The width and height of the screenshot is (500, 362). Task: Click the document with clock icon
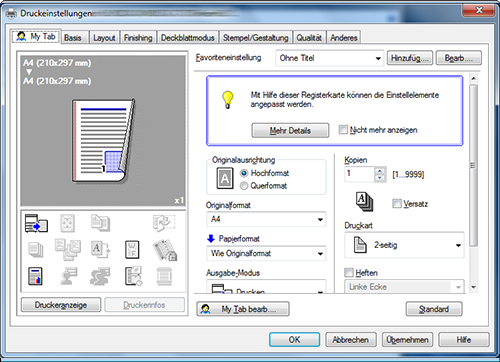133,276
